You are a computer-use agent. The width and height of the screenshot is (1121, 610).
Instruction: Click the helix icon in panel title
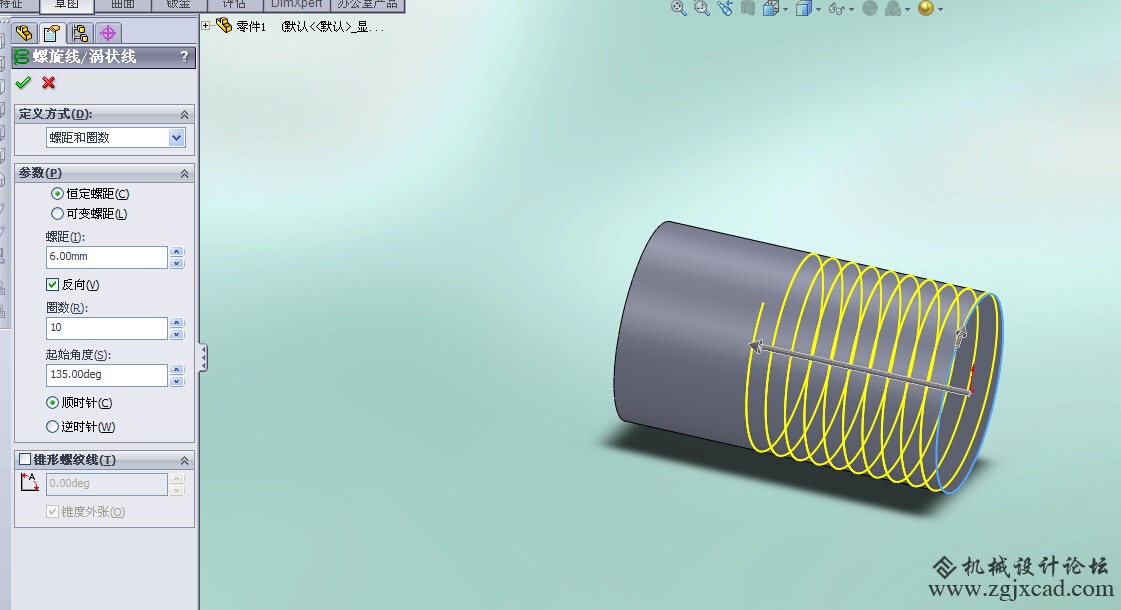pos(22,56)
